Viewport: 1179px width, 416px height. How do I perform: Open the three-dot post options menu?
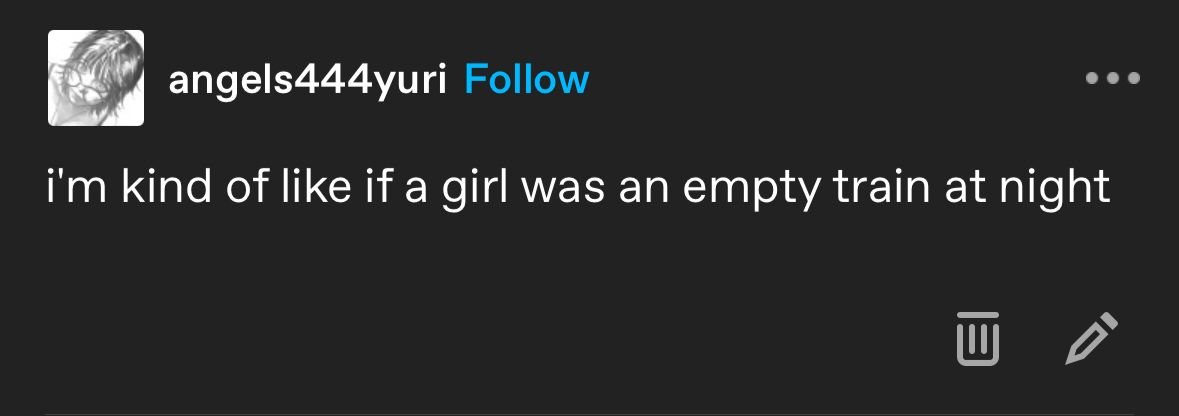tap(1113, 78)
